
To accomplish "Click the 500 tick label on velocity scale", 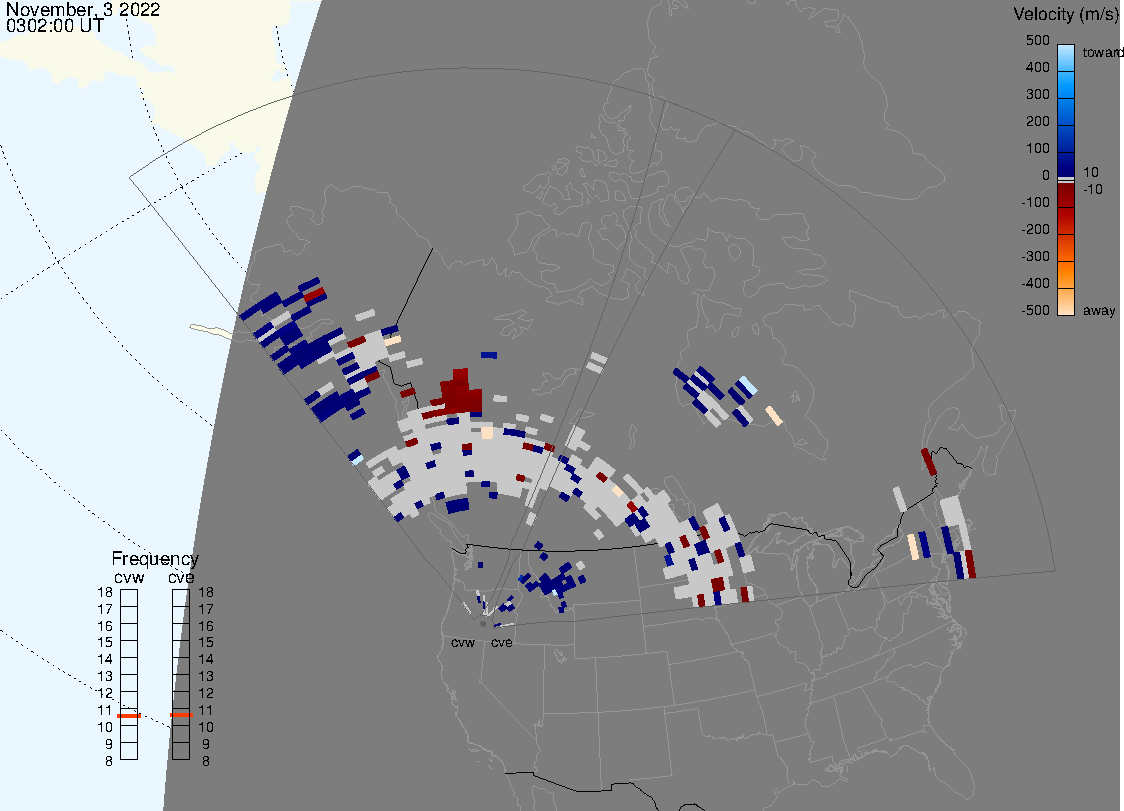I will pos(1037,40).
